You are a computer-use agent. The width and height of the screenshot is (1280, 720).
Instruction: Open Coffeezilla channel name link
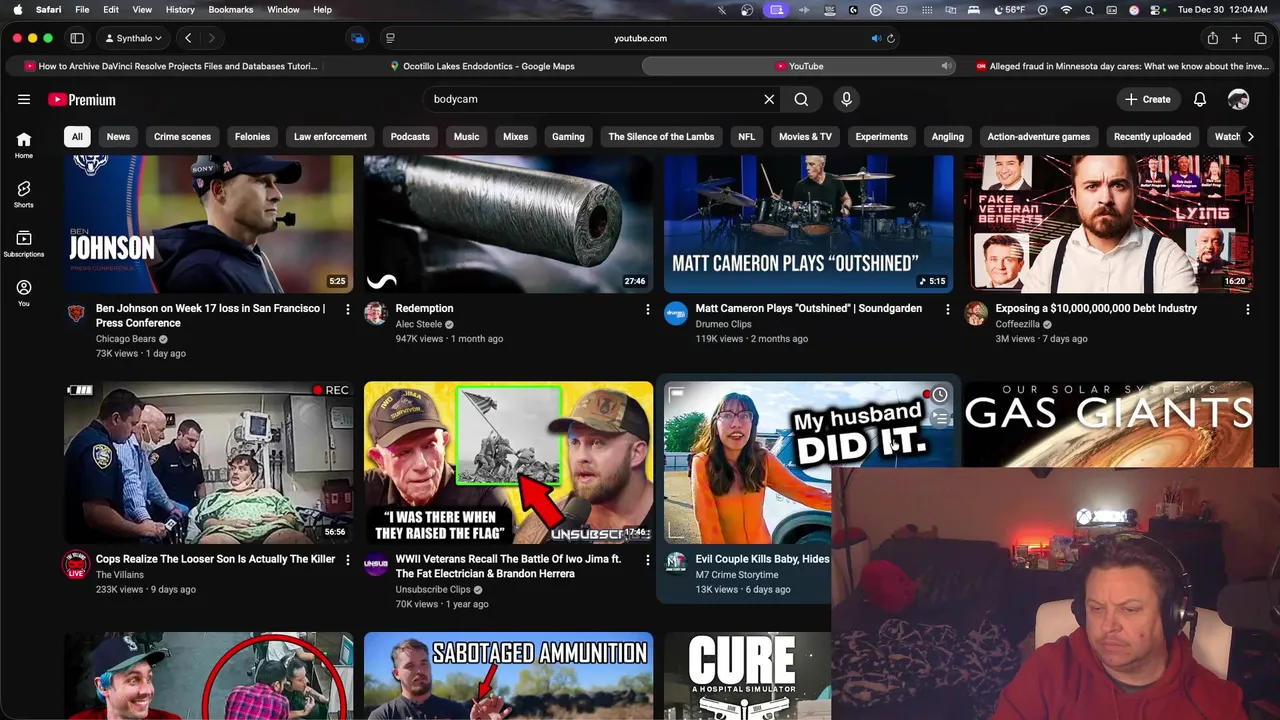tap(1018, 324)
